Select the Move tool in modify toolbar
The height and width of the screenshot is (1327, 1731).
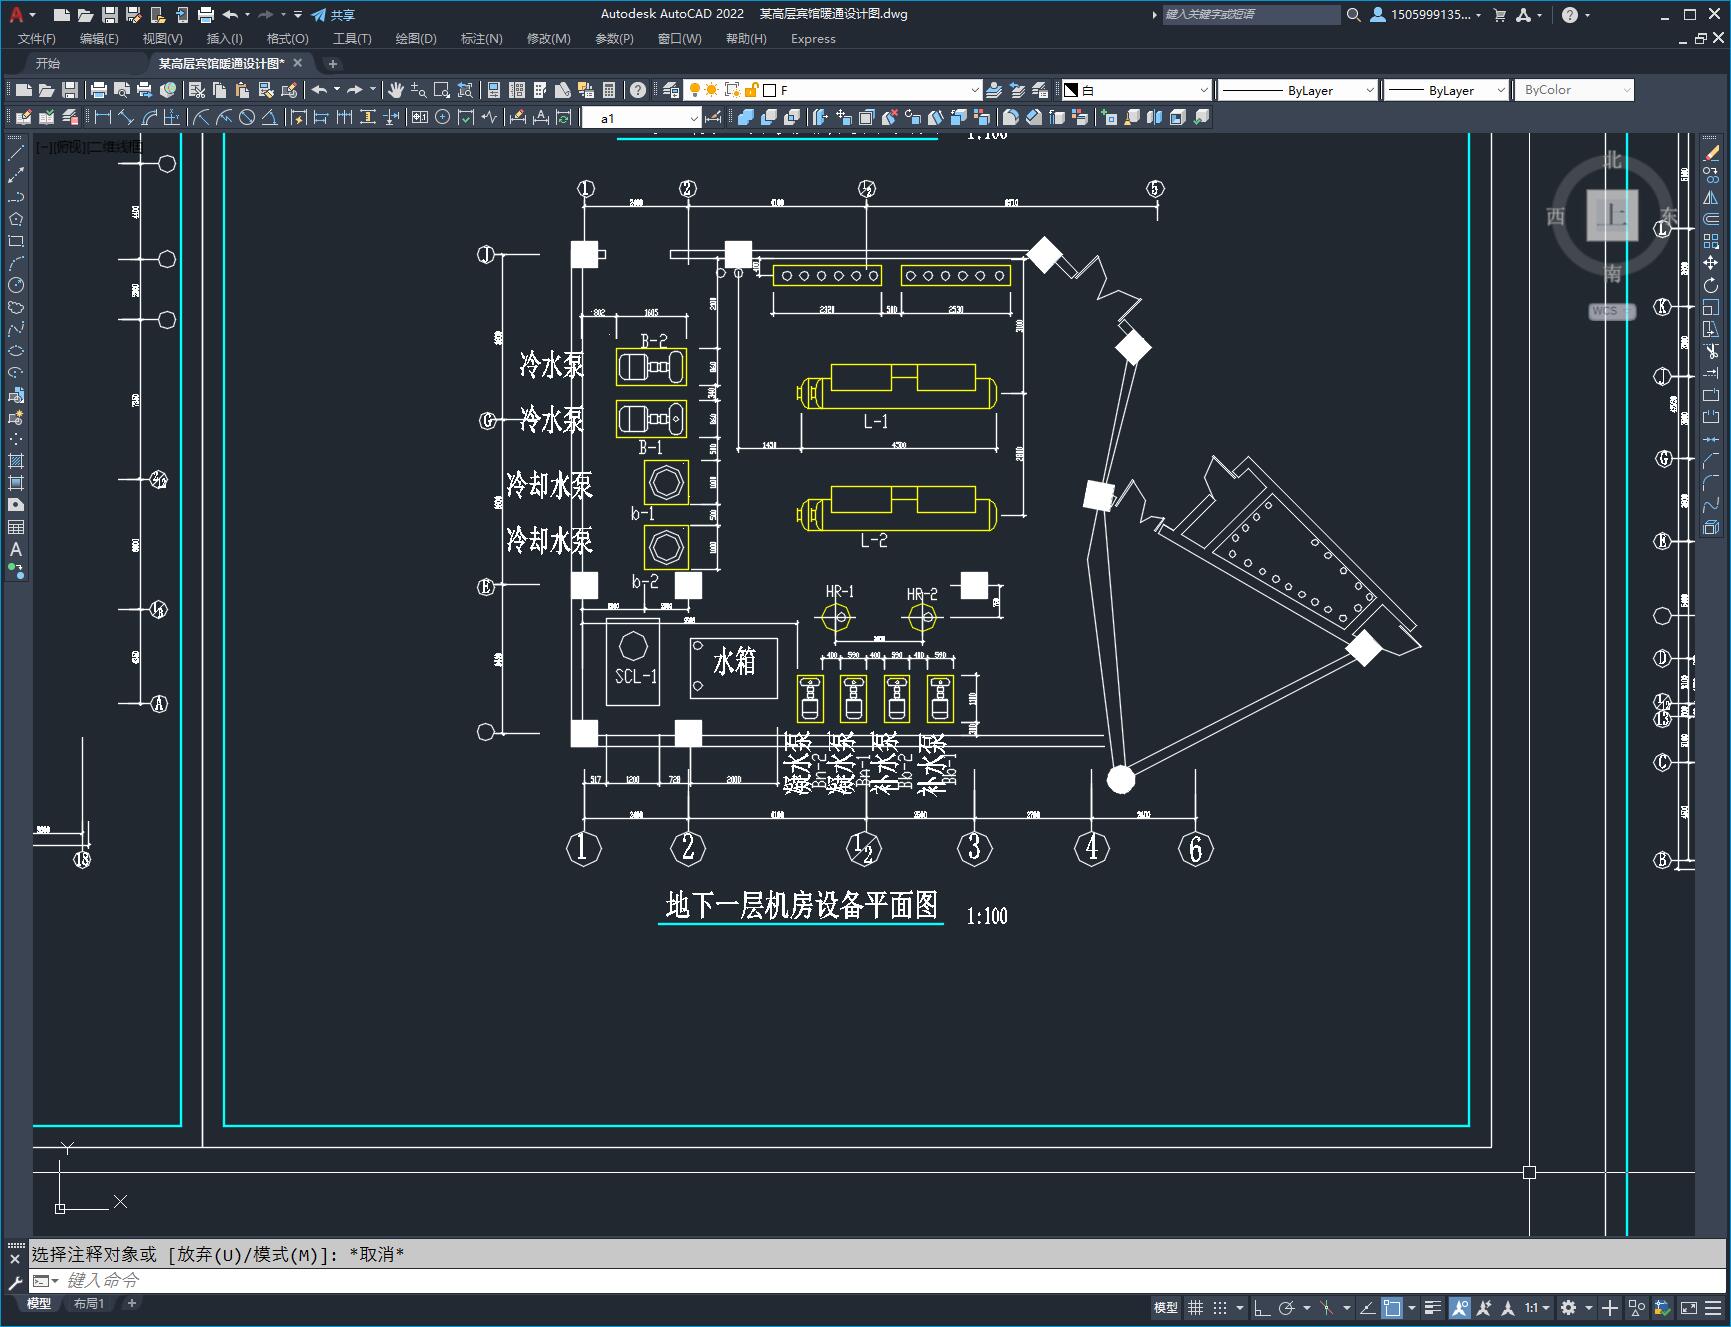pos(1711,263)
